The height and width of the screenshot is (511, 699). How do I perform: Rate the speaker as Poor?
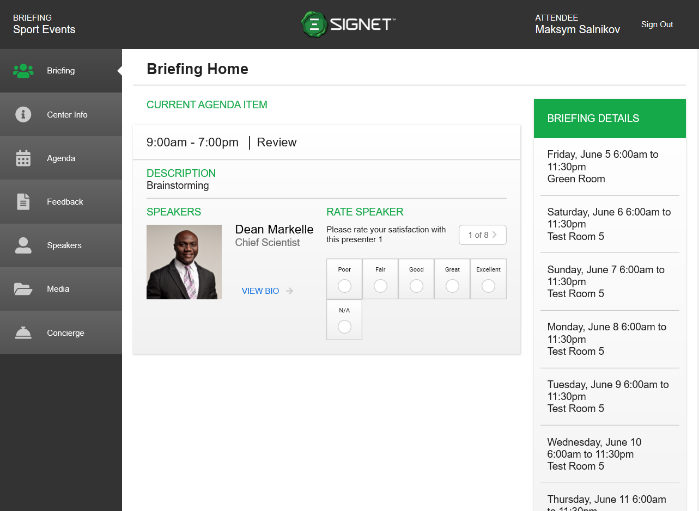coord(344,286)
